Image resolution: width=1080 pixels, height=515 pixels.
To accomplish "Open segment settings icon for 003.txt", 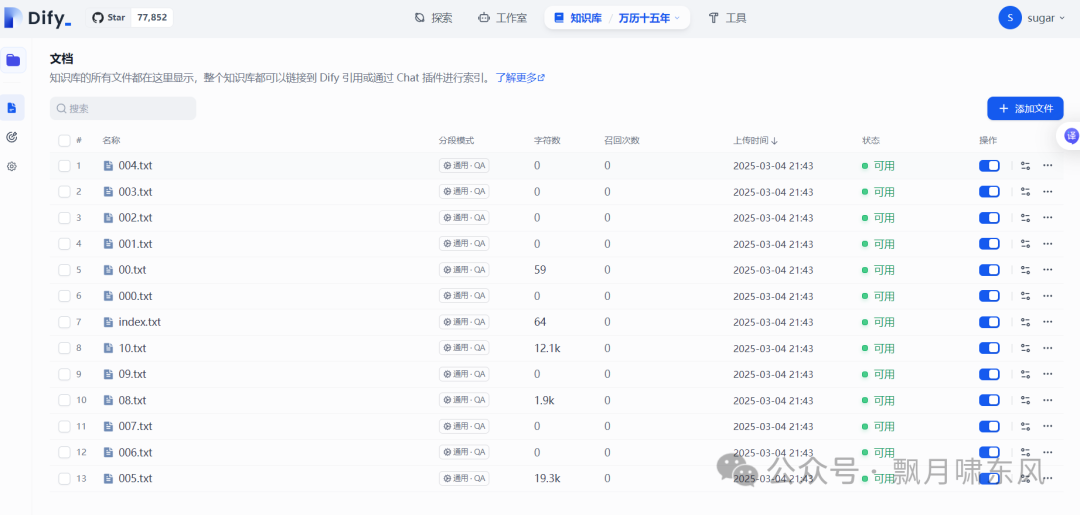I will click(x=1026, y=192).
